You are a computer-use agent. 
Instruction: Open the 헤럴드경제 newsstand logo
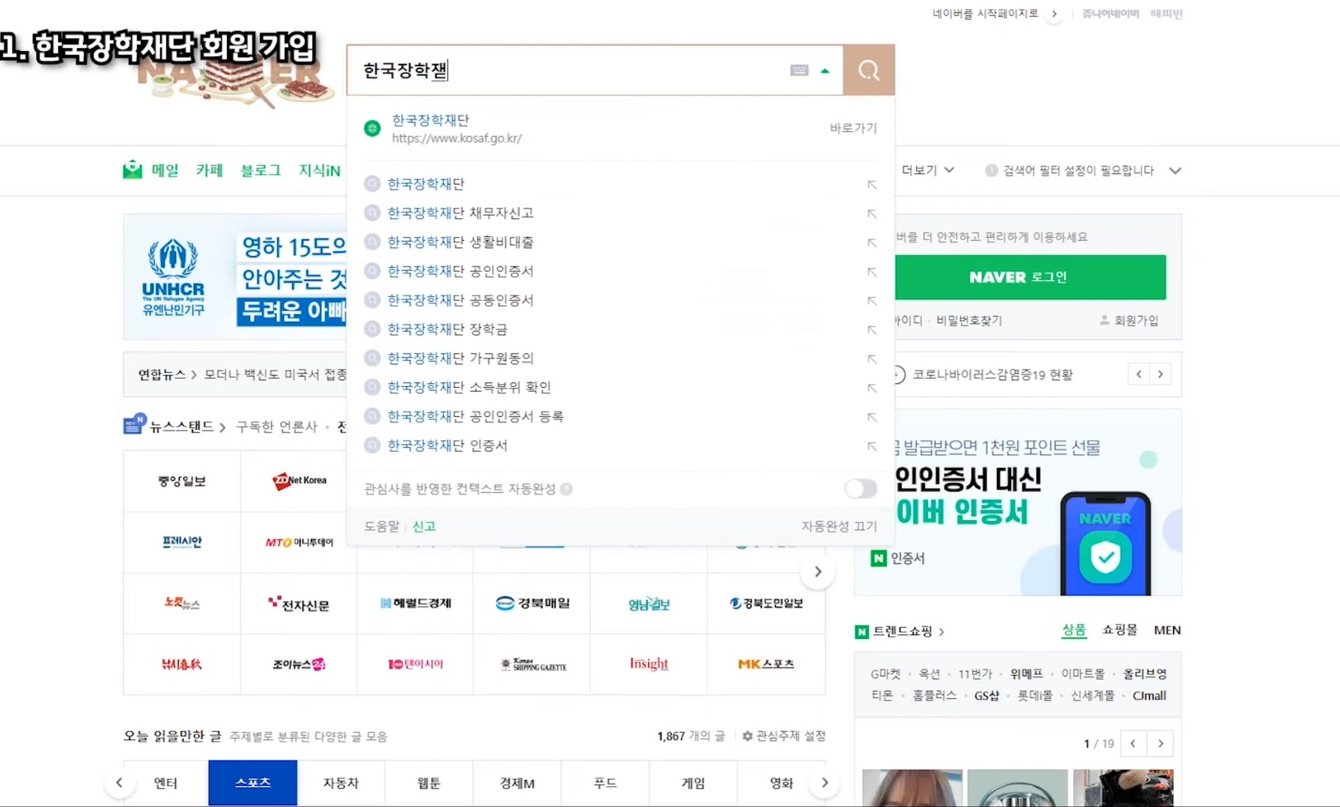pos(415,603)
